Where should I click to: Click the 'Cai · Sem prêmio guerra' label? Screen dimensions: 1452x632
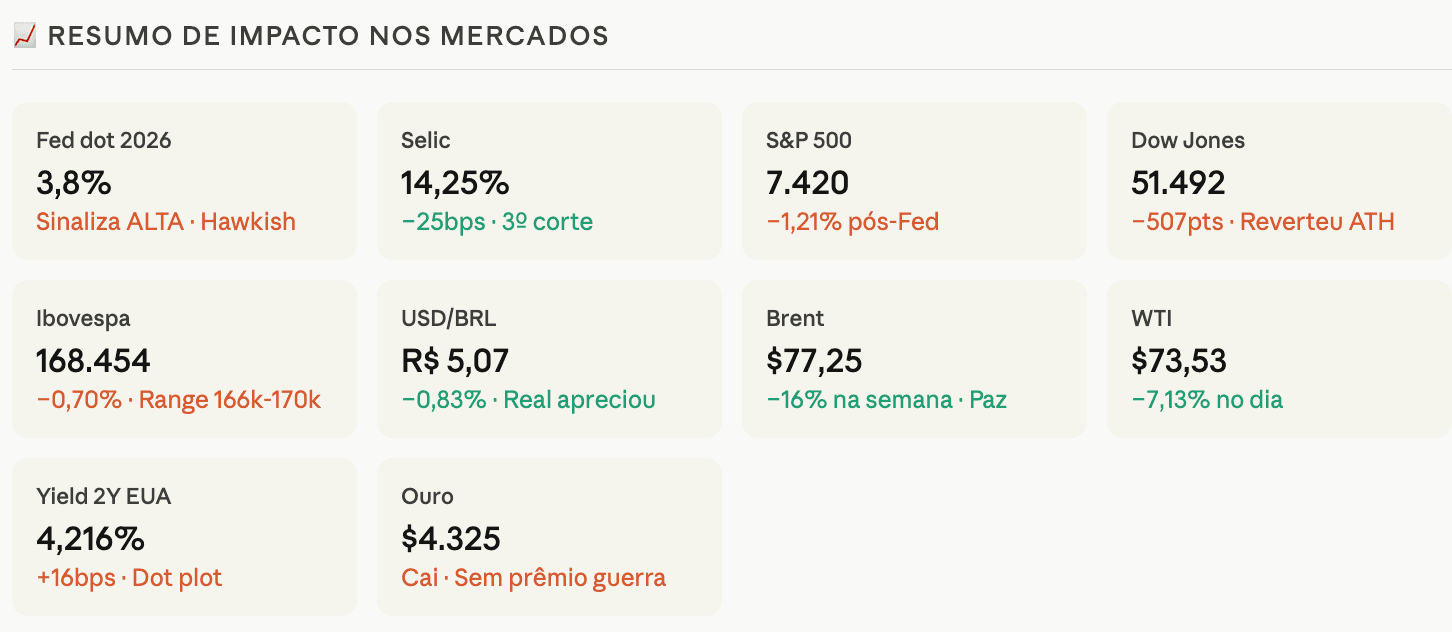[x=534, y=578]
